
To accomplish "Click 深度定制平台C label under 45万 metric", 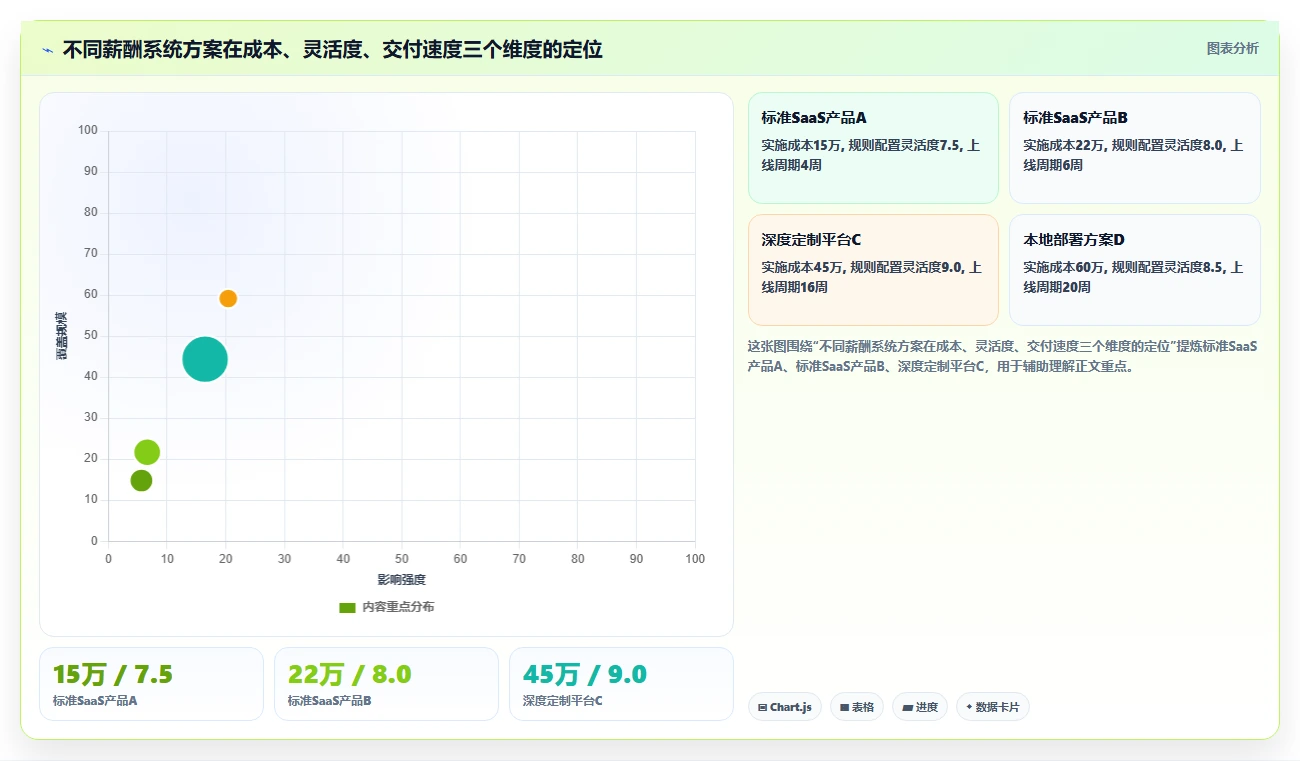I will pos(563,701).
